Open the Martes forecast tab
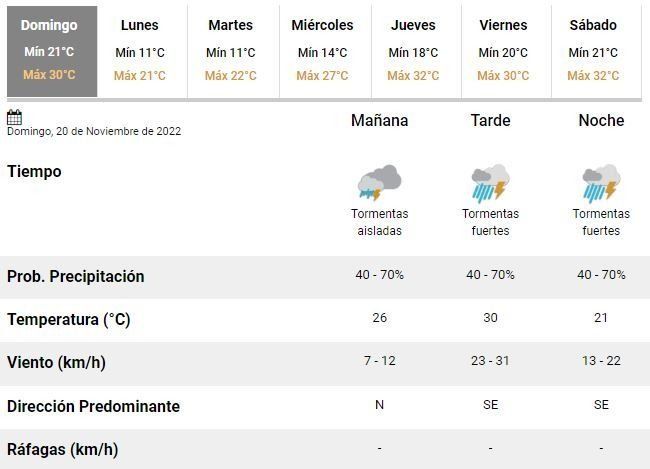This screenshot has width=650, height=469. coord(230,50)
